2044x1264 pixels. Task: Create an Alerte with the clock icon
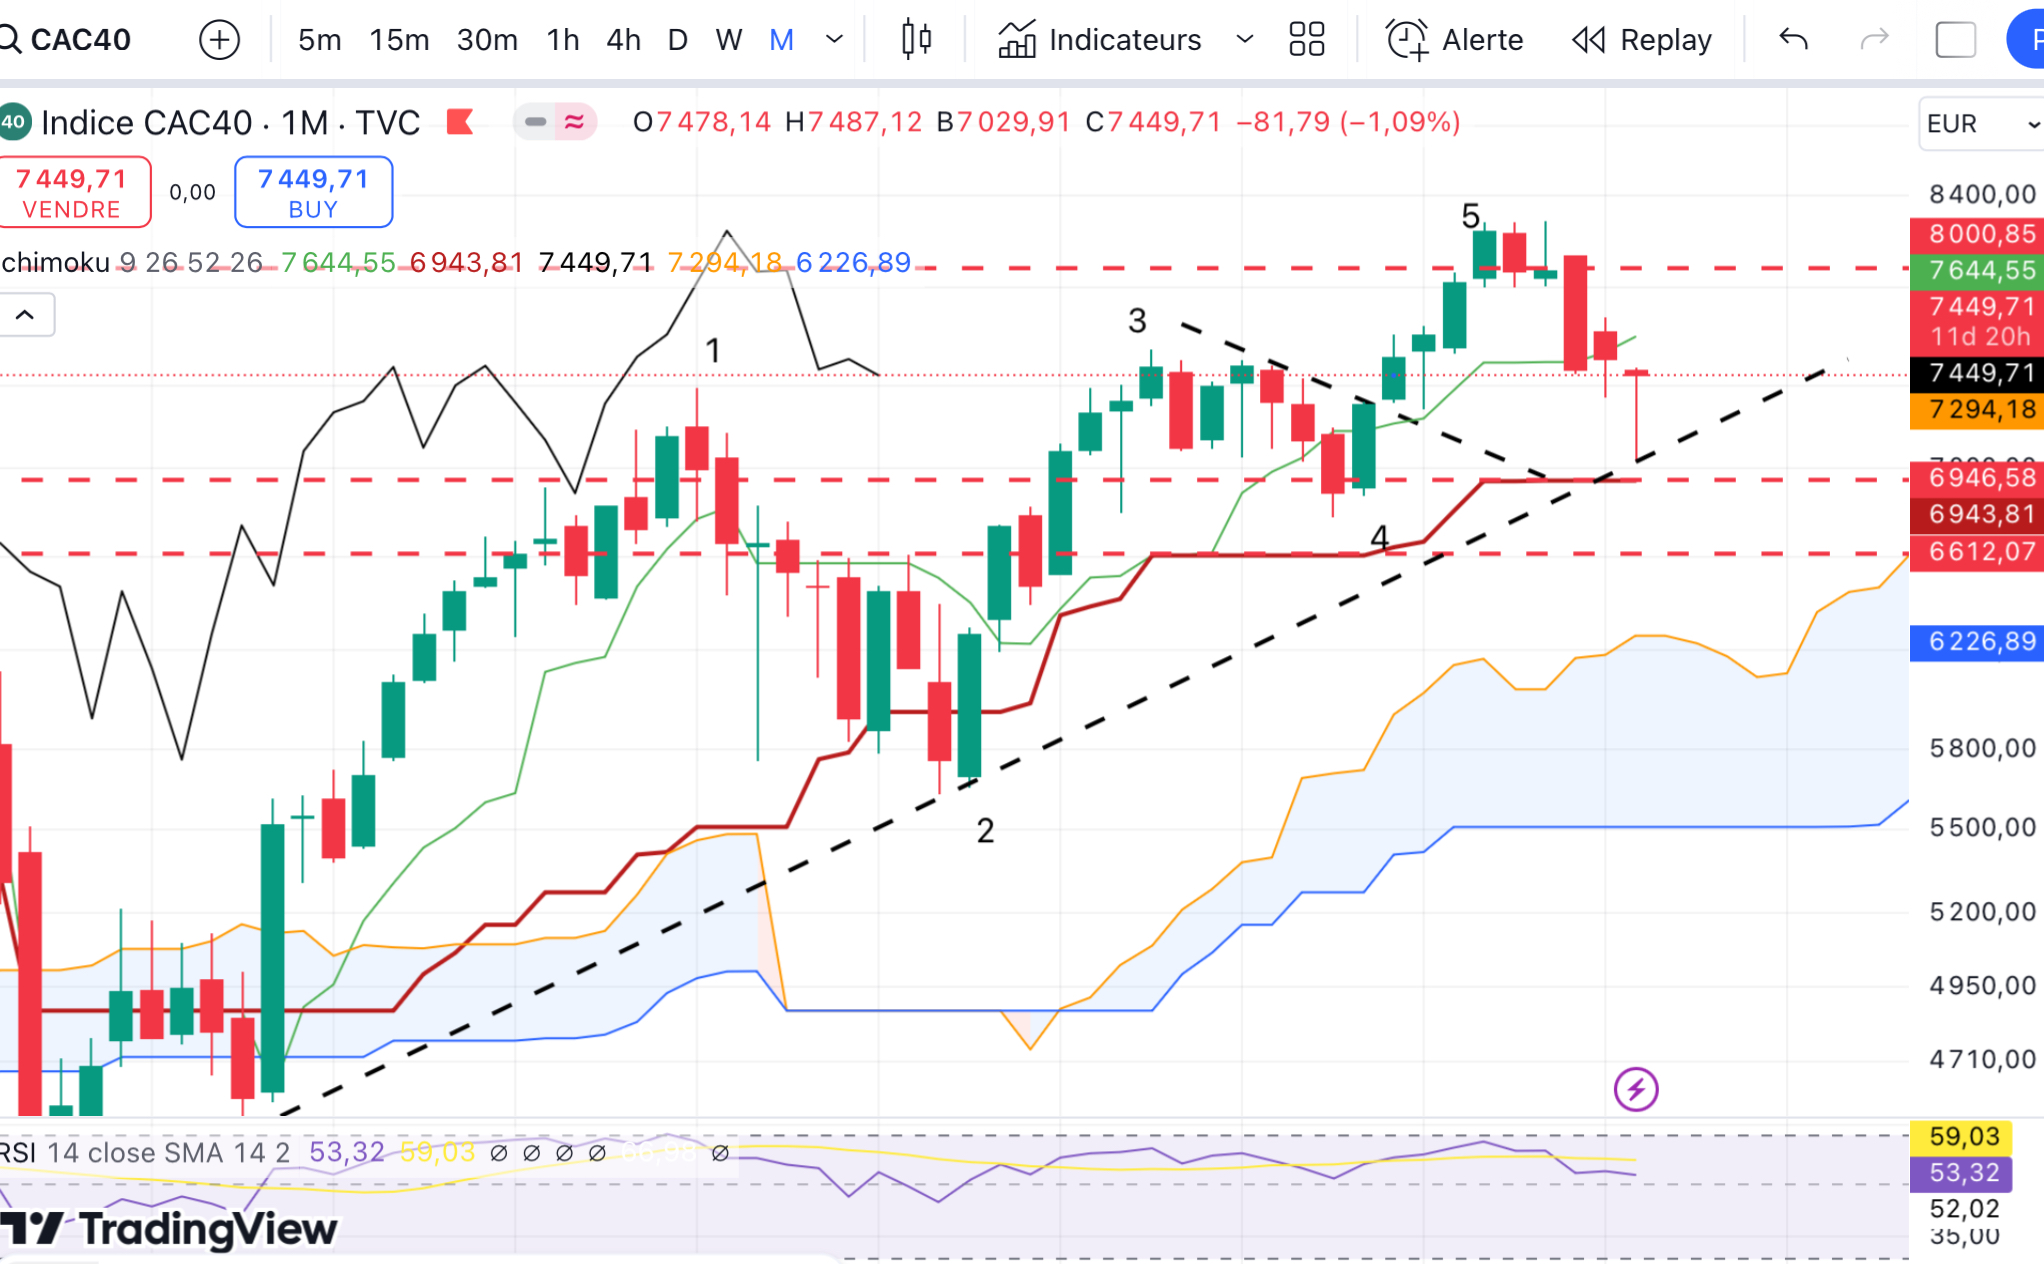tap(1455, 40)
